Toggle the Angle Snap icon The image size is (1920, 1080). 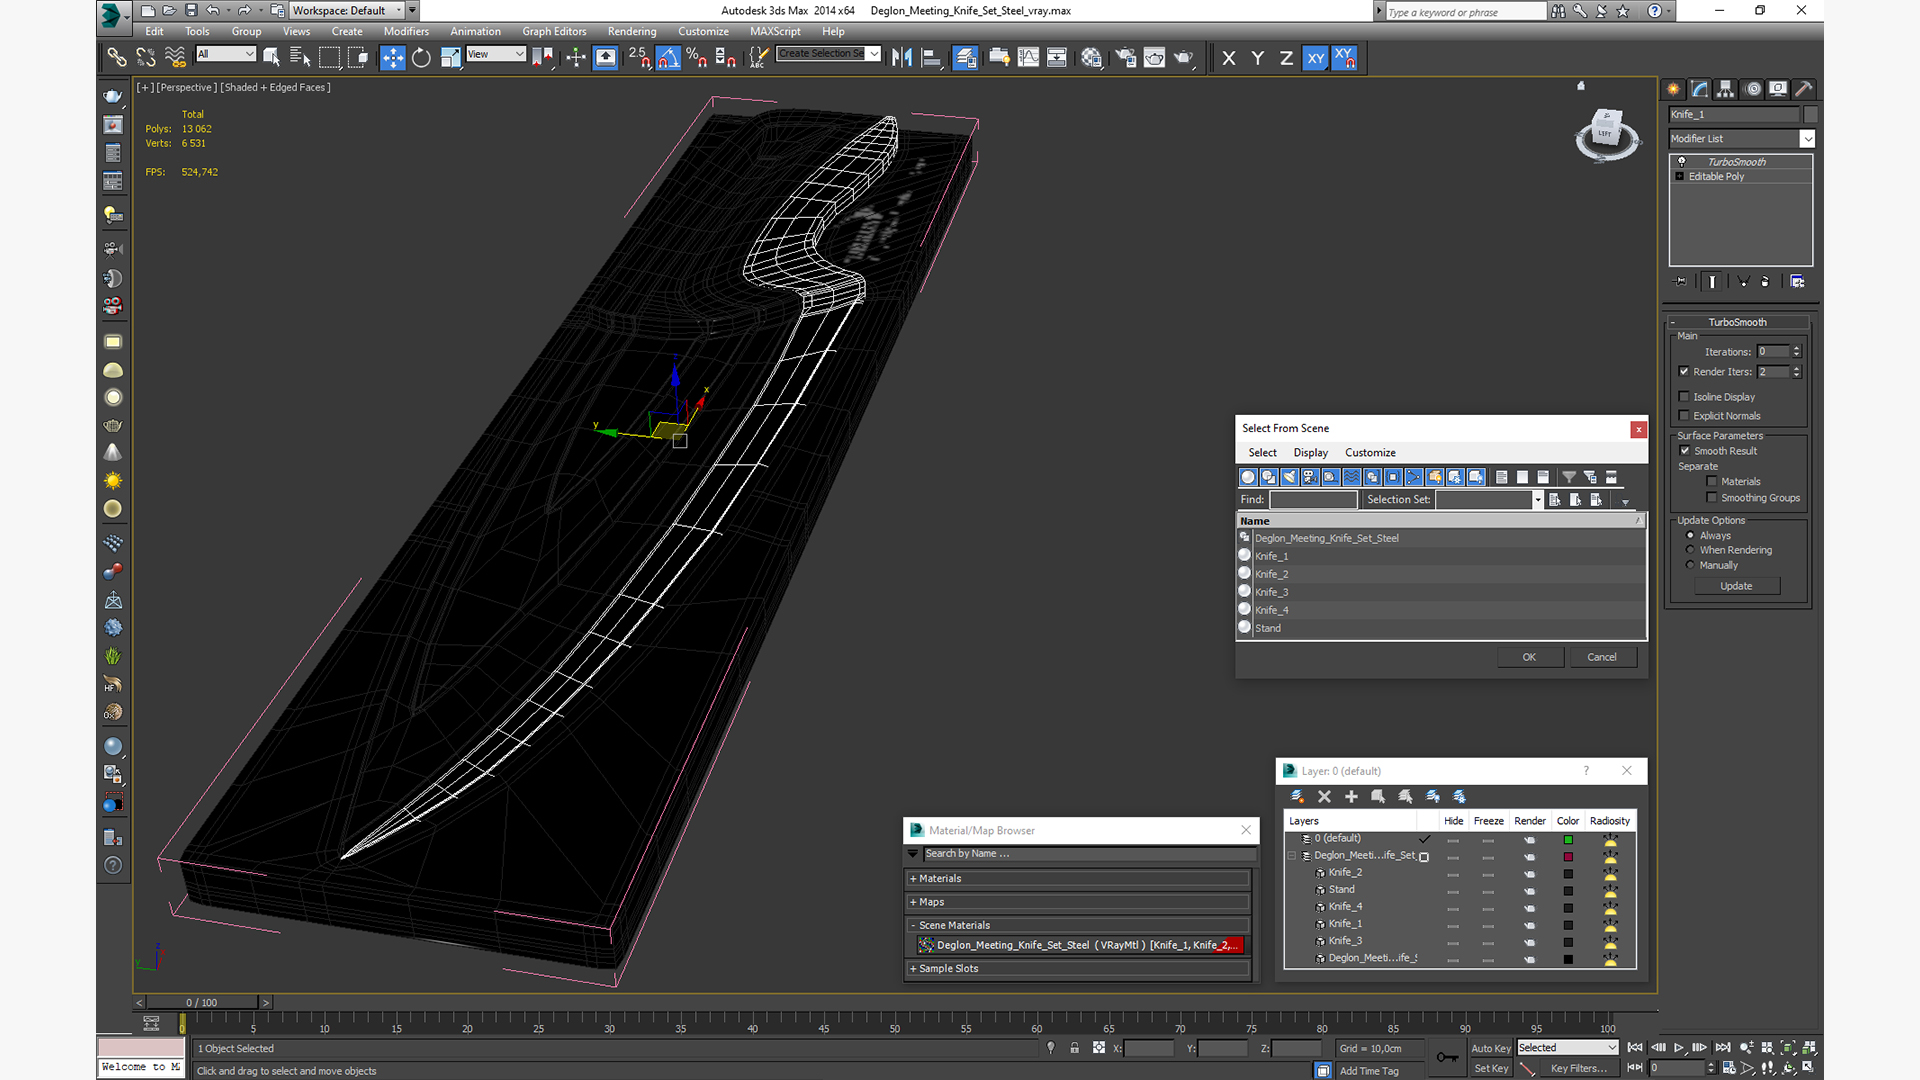pos(668,58)
